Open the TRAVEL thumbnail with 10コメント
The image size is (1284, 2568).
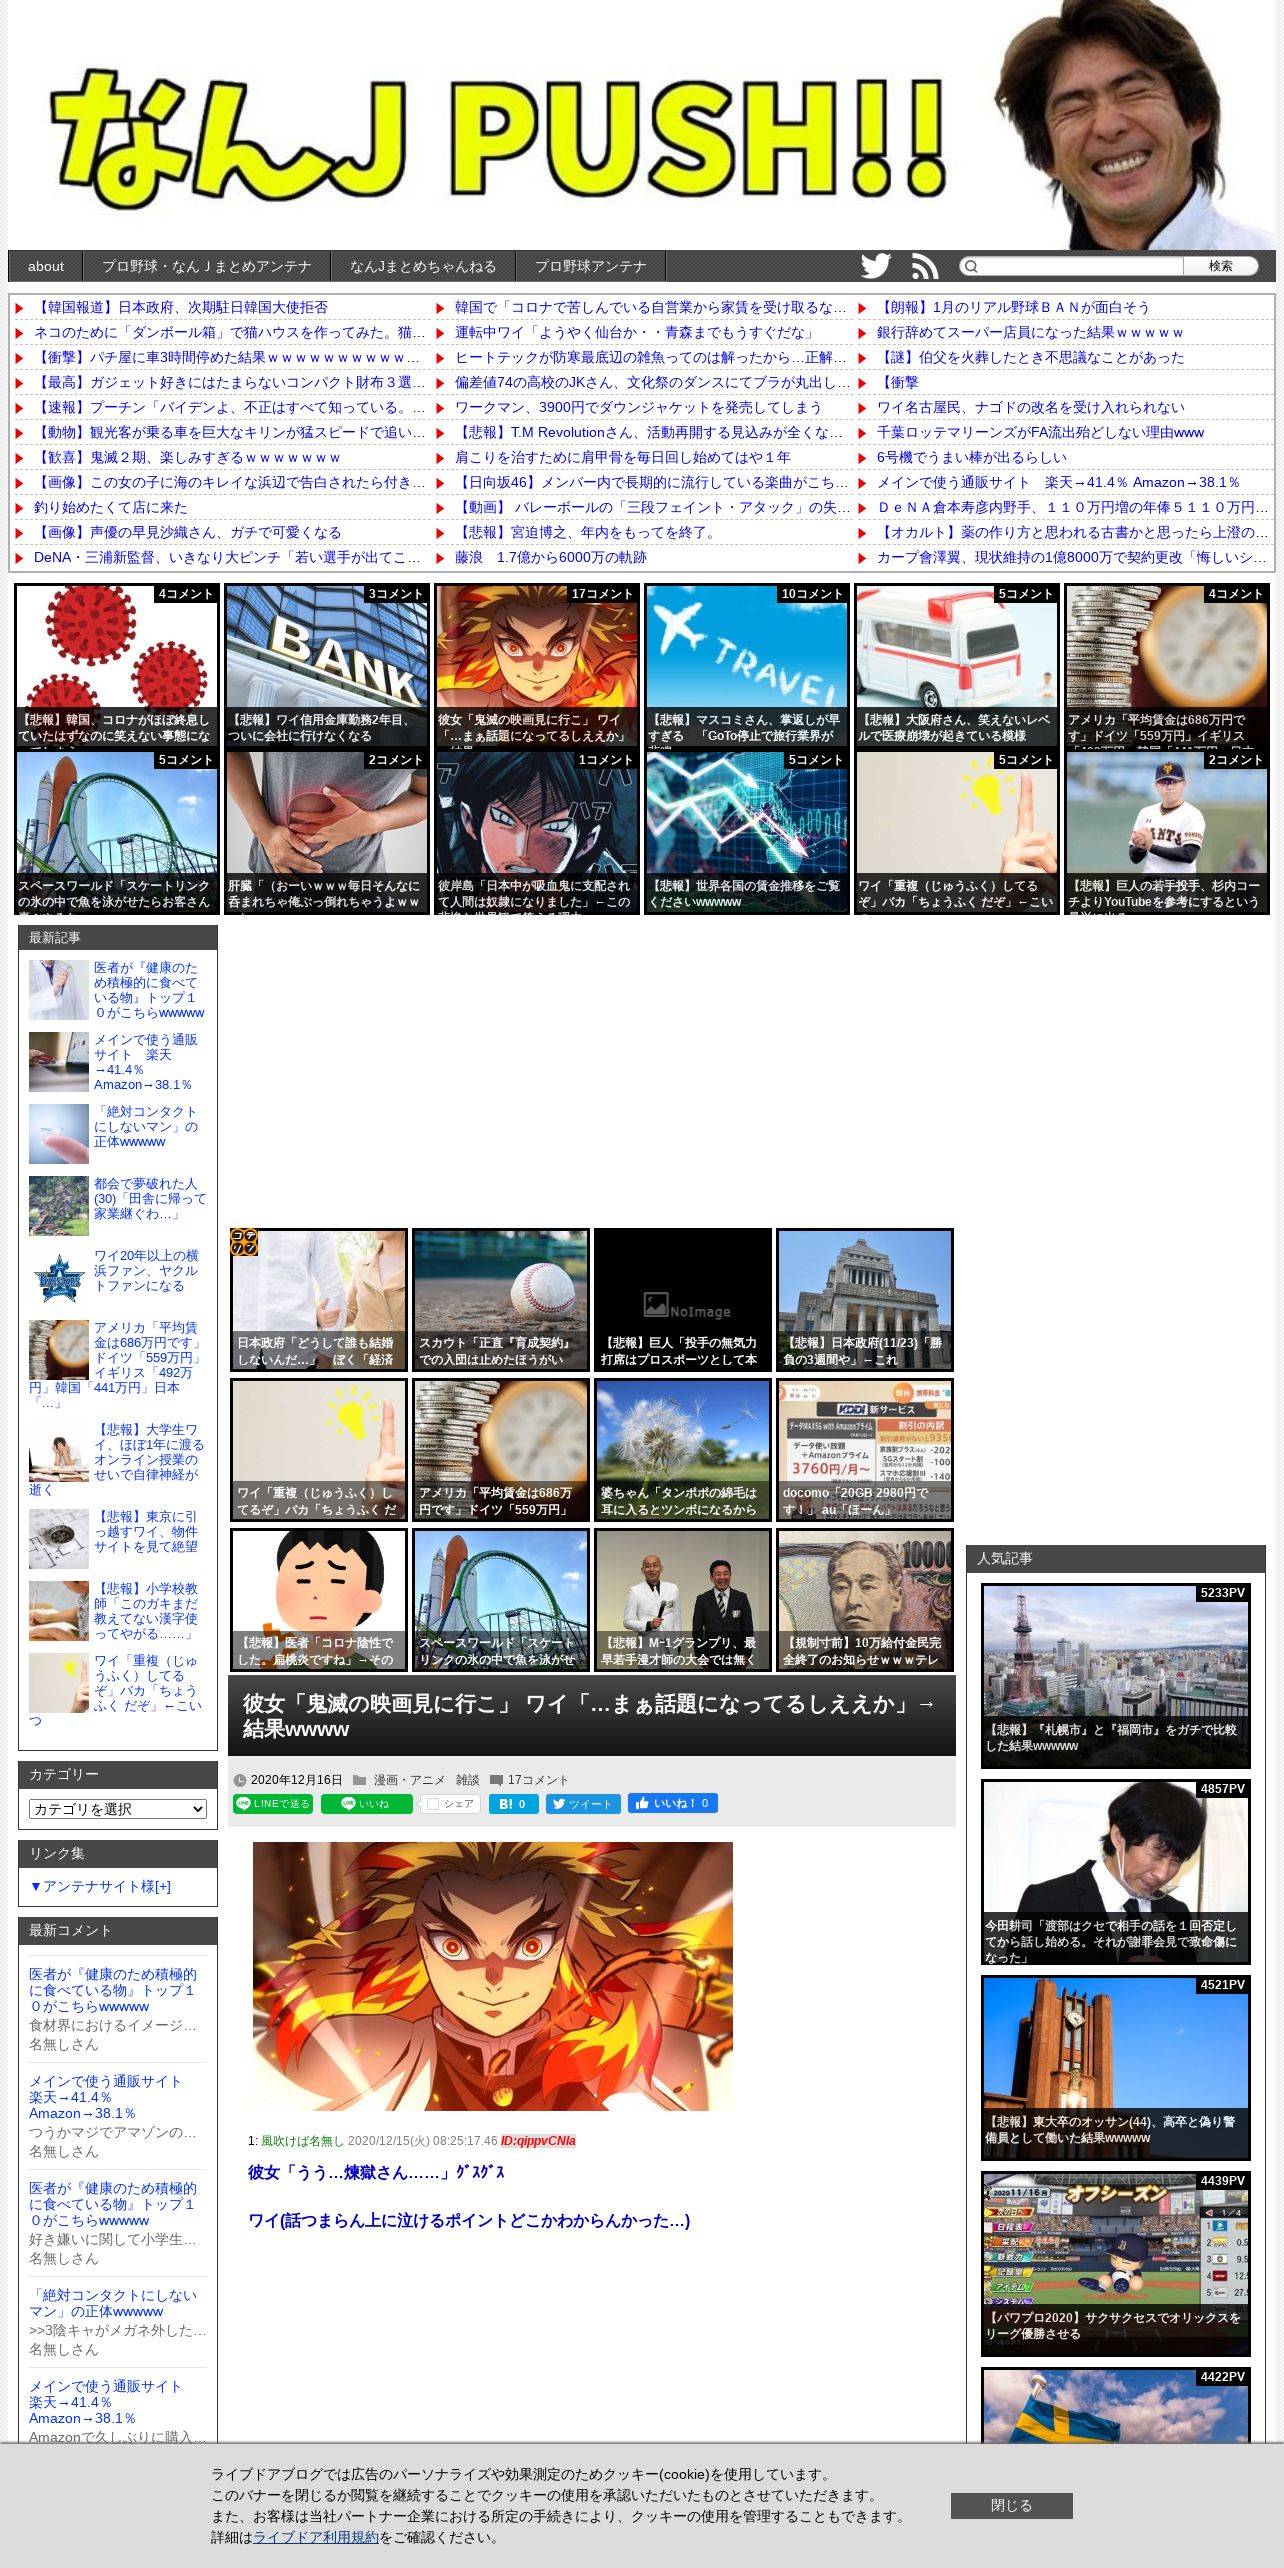747,666
